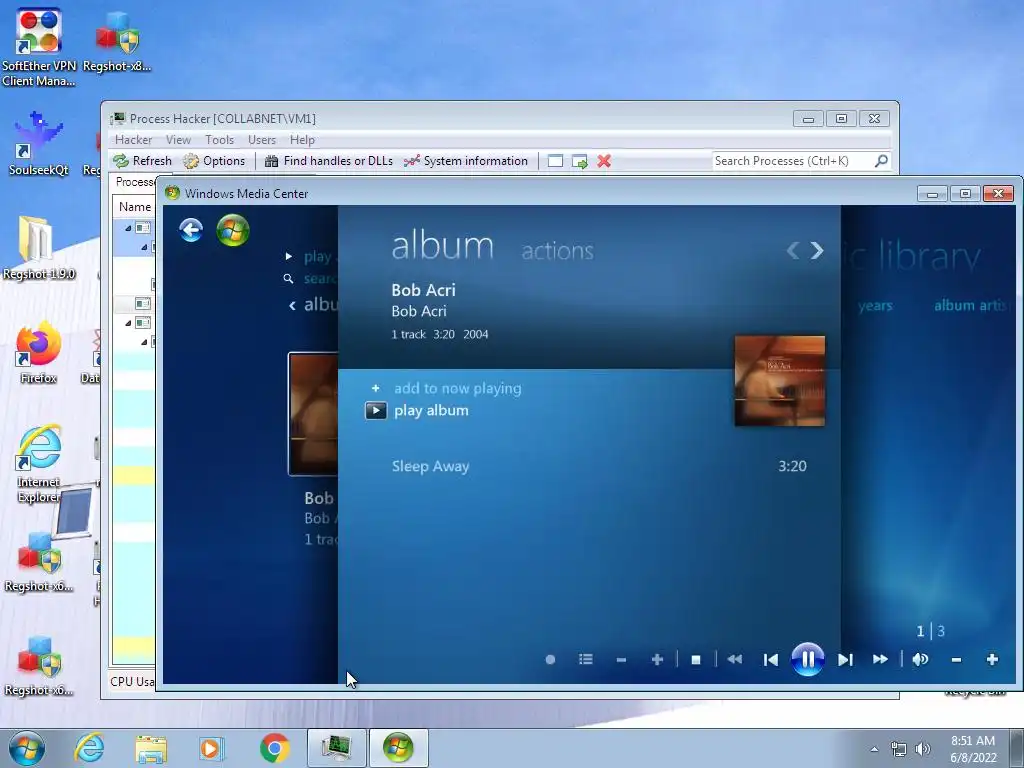Open the Regshot-1.9.0 folder icon
This screenshot has height=768, width=1024.
coord(39,248)
